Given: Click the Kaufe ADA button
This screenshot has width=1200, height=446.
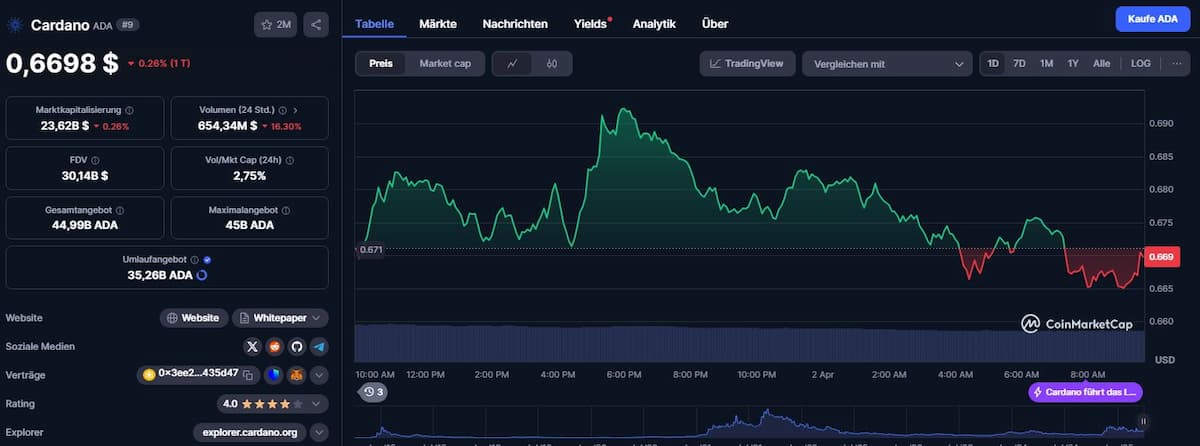Looking at the screenshot, I should point(1152,19).
